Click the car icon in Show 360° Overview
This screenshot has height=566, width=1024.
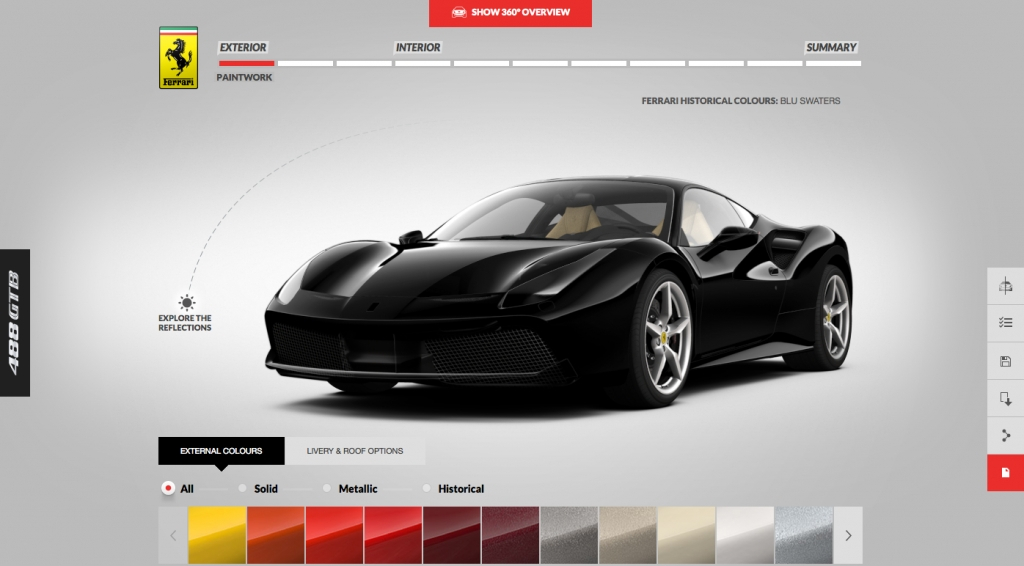(x=459, y=12)
